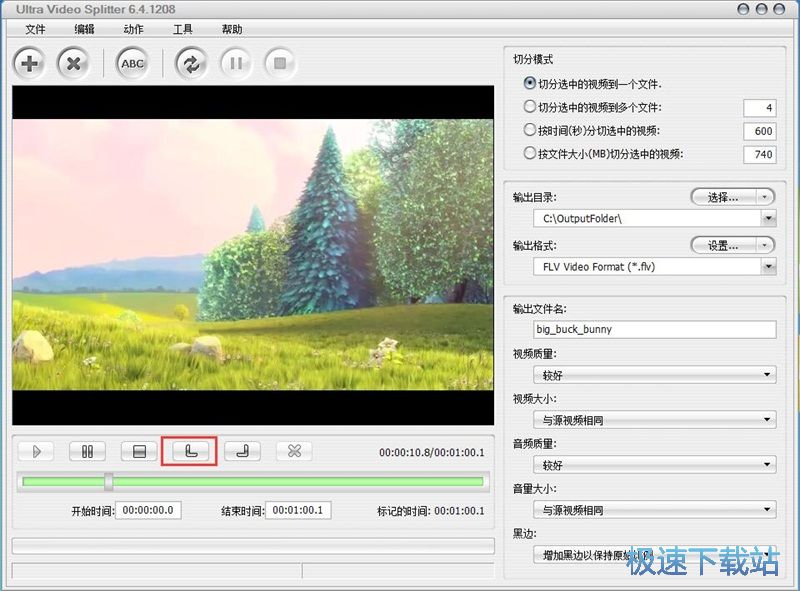Click the toolbar stop conversion button
The width and height of the screenshot is (800, 591).
[280, 63]
